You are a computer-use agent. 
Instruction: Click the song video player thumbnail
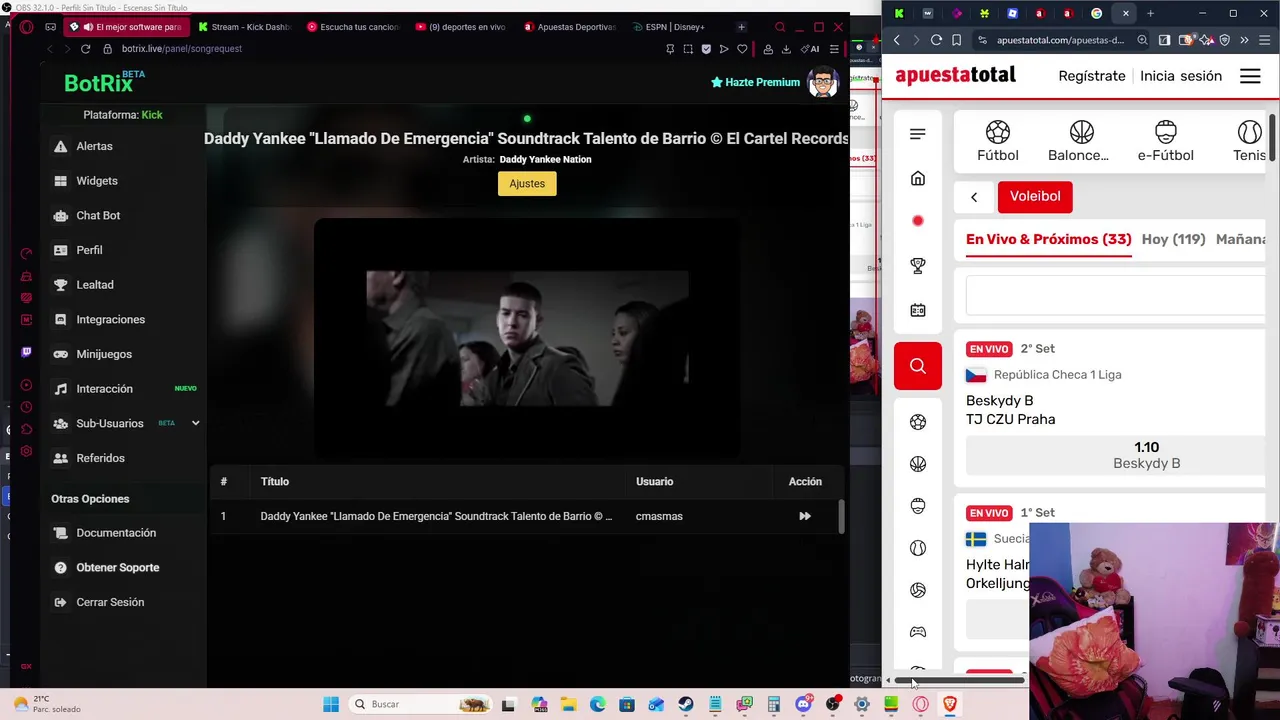(x=527, y=338)
